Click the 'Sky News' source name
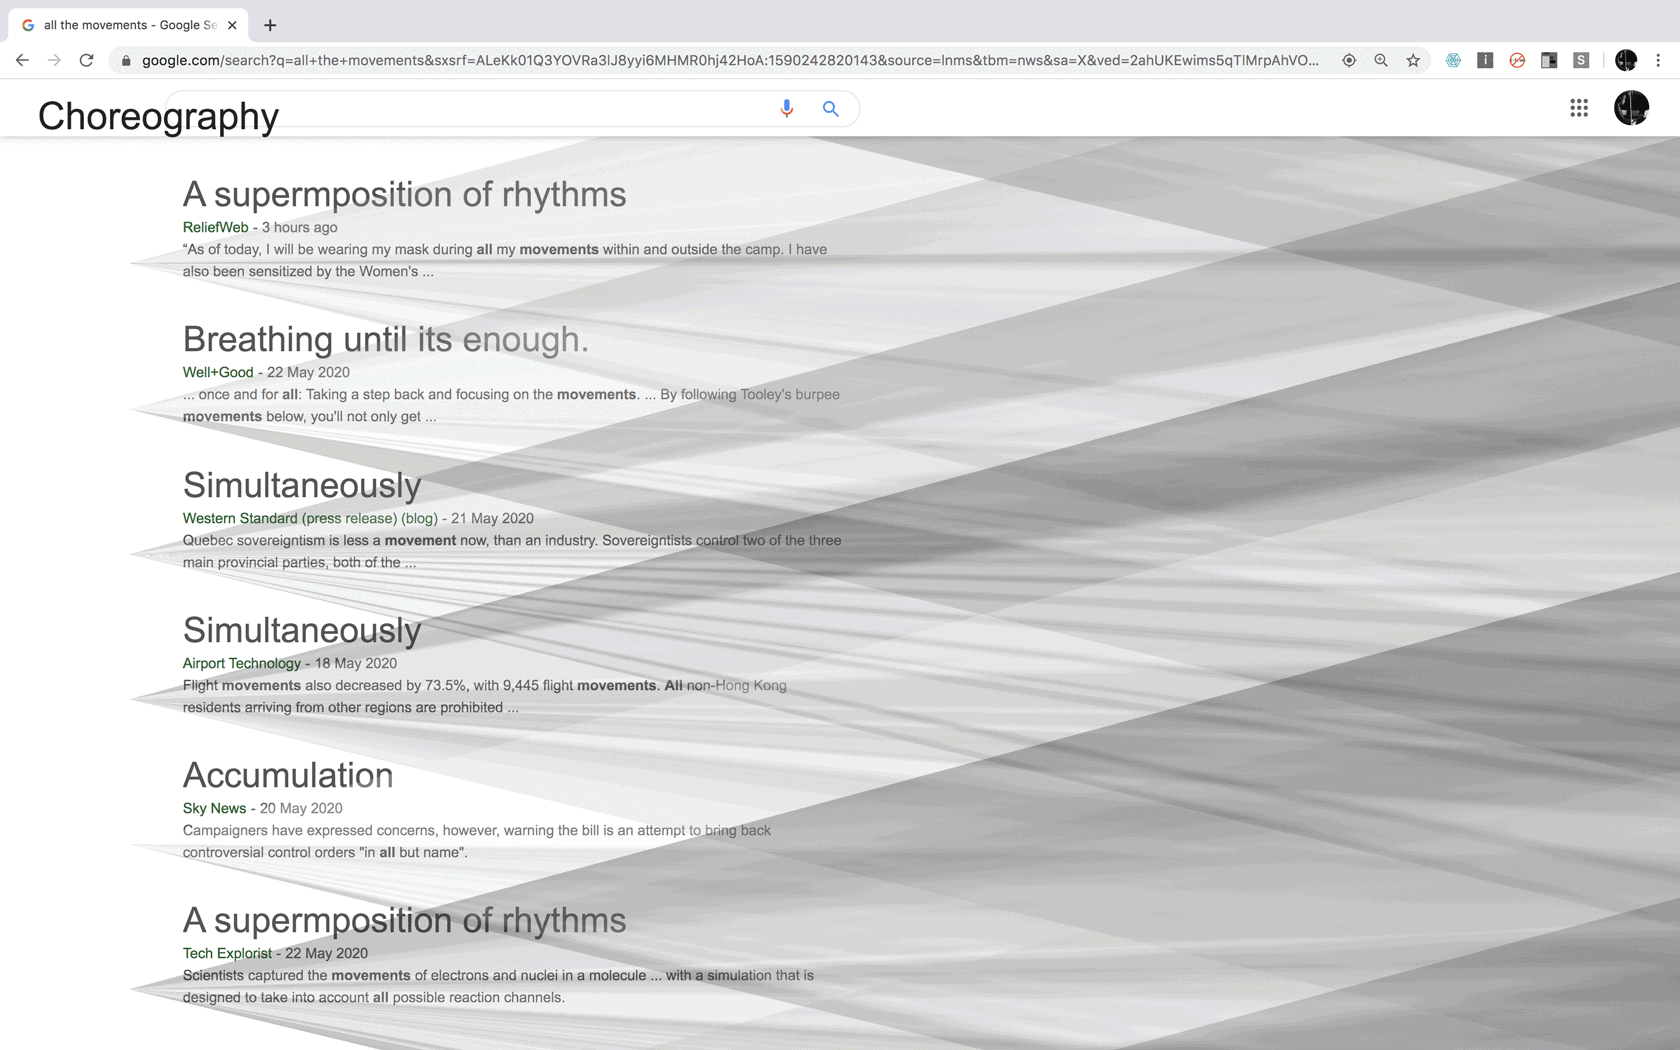 coord(214,808)
